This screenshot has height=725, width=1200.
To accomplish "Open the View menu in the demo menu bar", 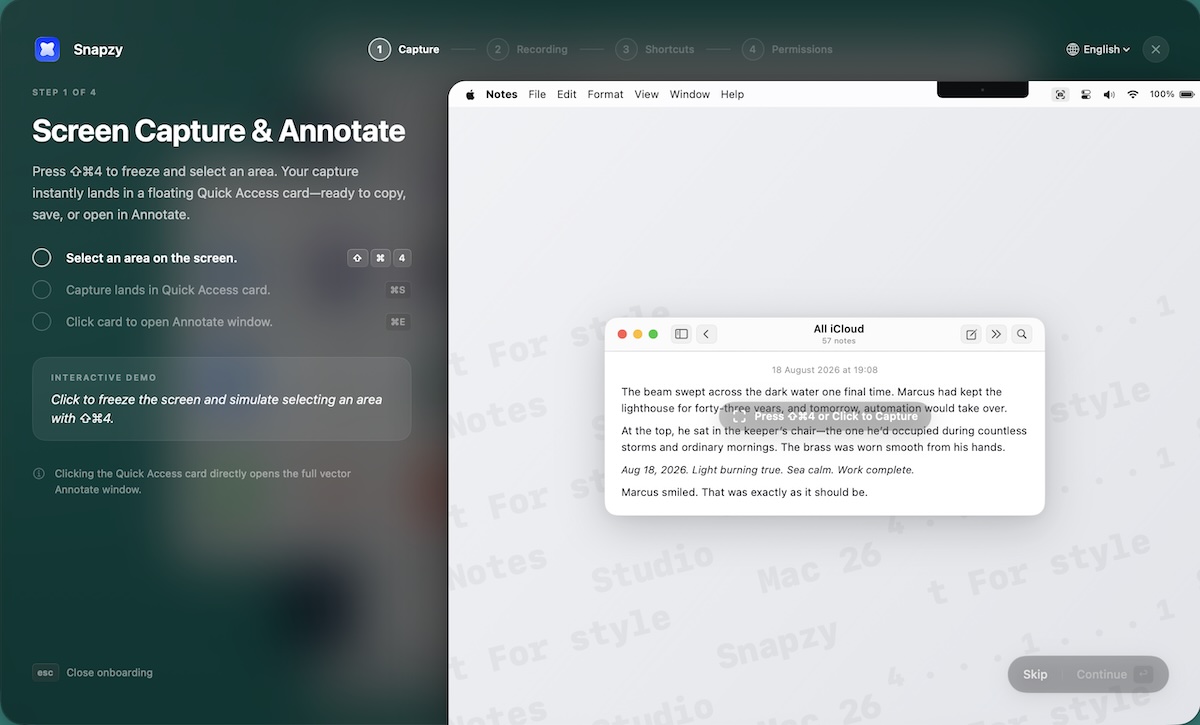I will click(647, 94).
